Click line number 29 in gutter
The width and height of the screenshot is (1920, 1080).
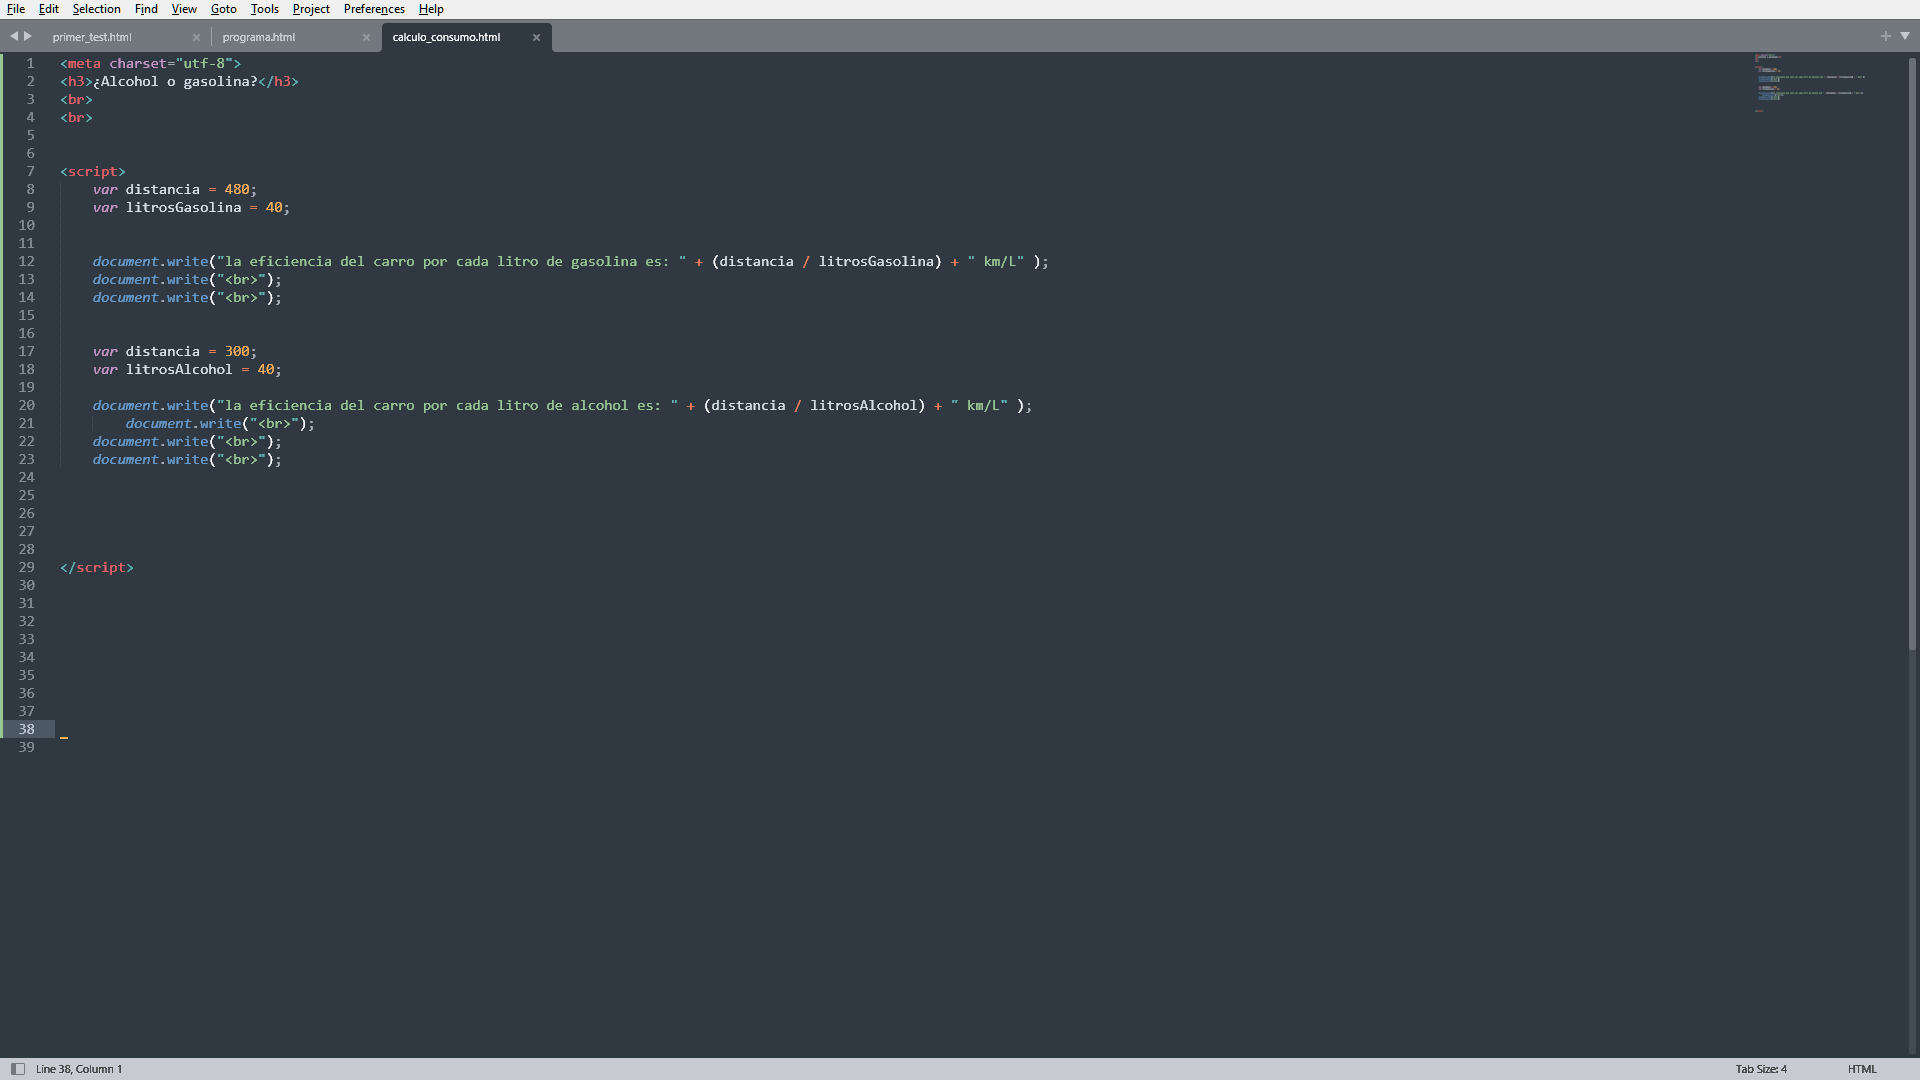pos(26,567)
